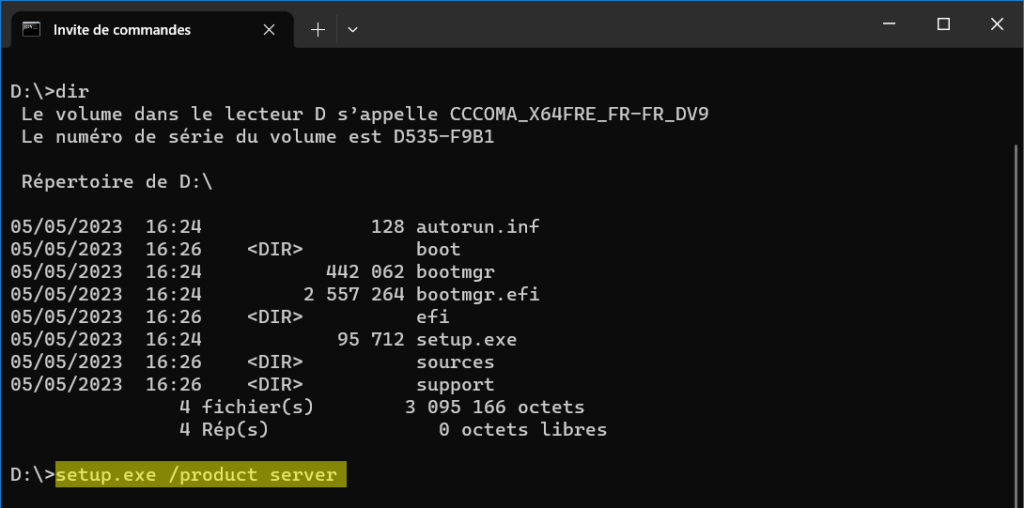Click the Command Prompt icon in the tab
The height and width of the screenshot is (508, 1024).
32,29
